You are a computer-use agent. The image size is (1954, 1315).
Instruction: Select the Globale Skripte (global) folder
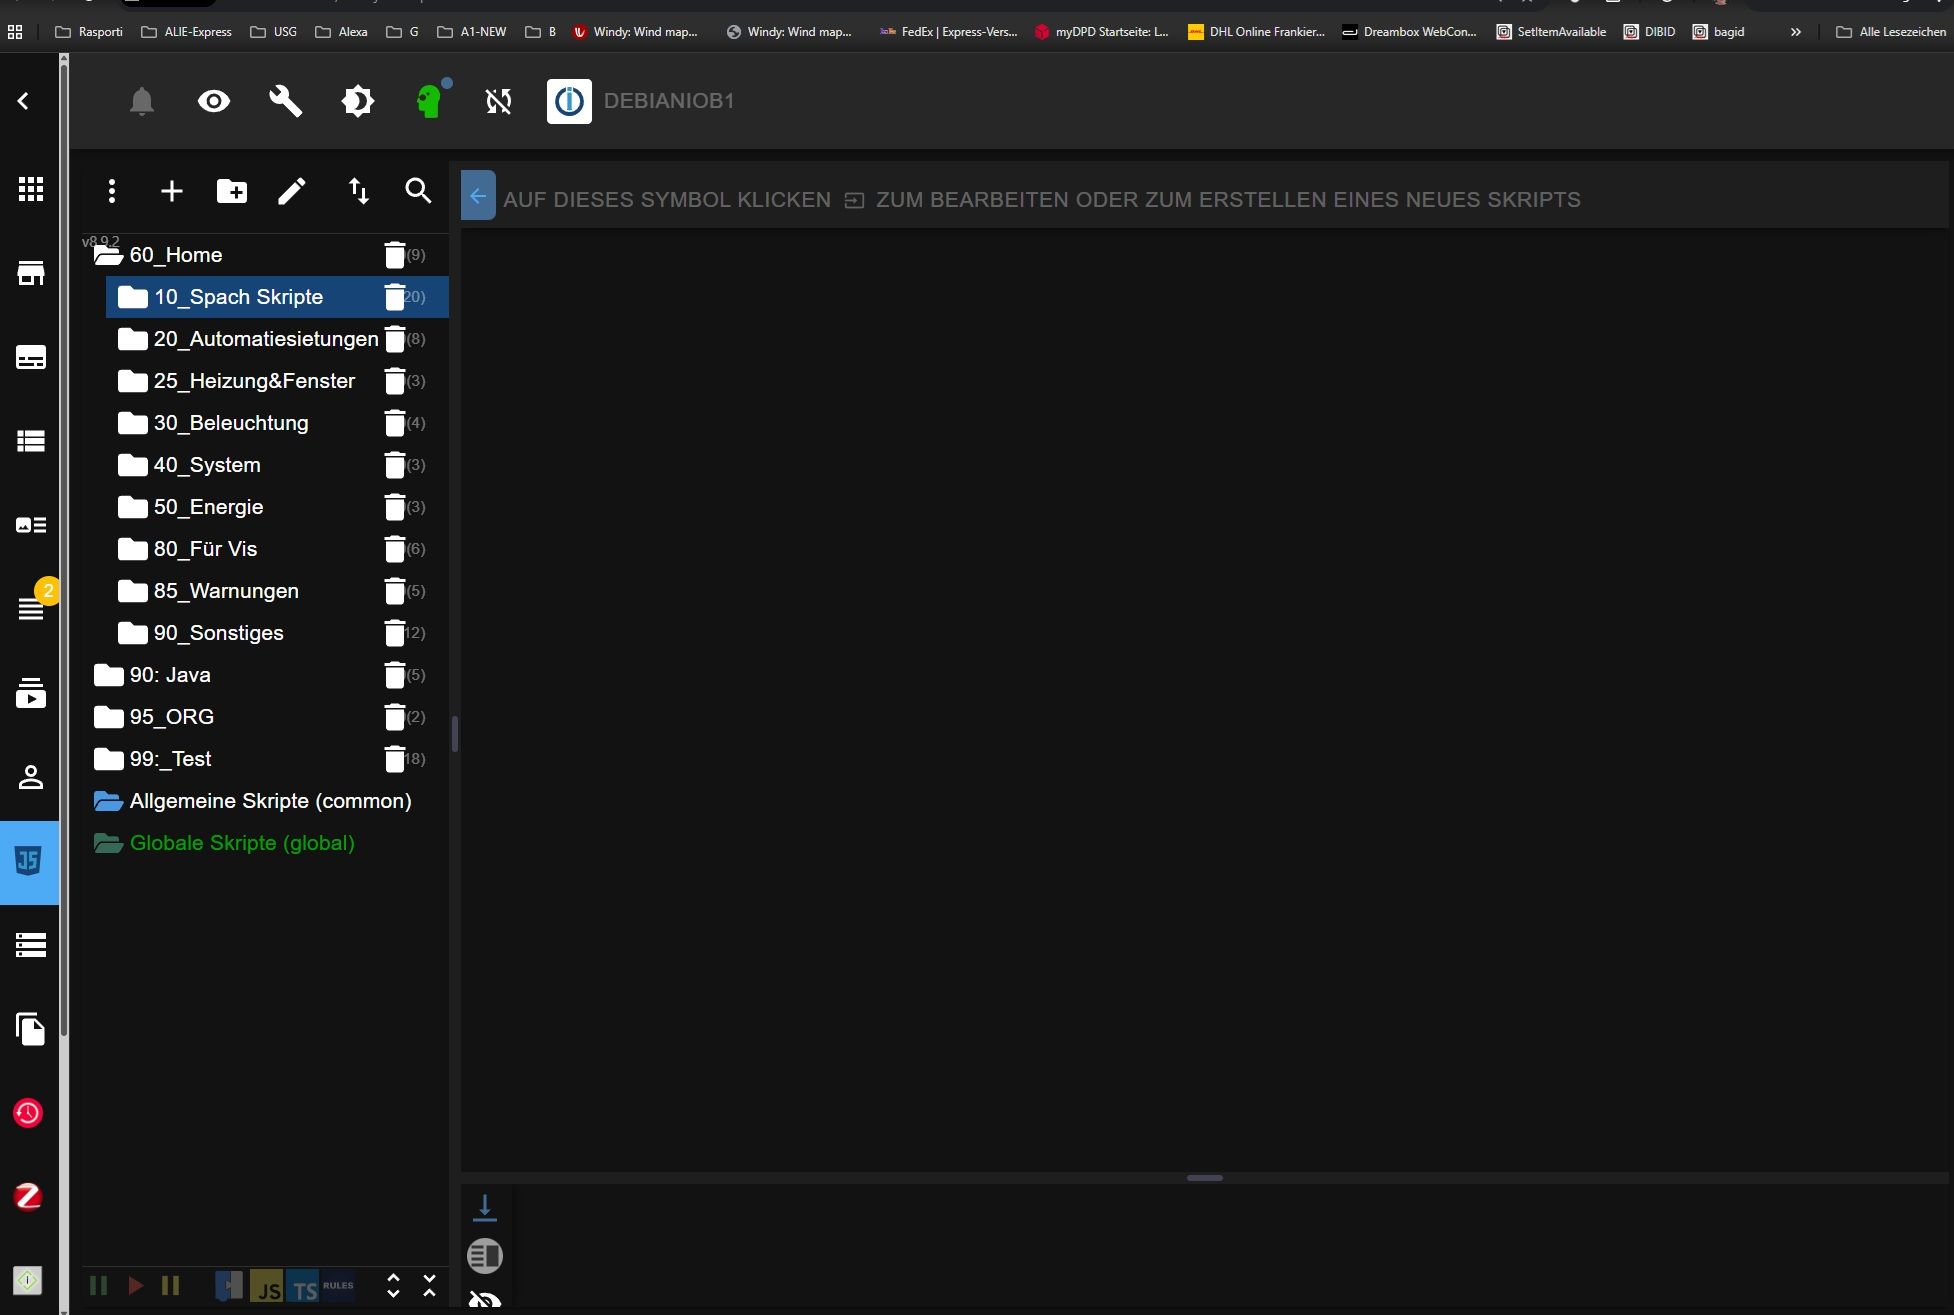242,843
